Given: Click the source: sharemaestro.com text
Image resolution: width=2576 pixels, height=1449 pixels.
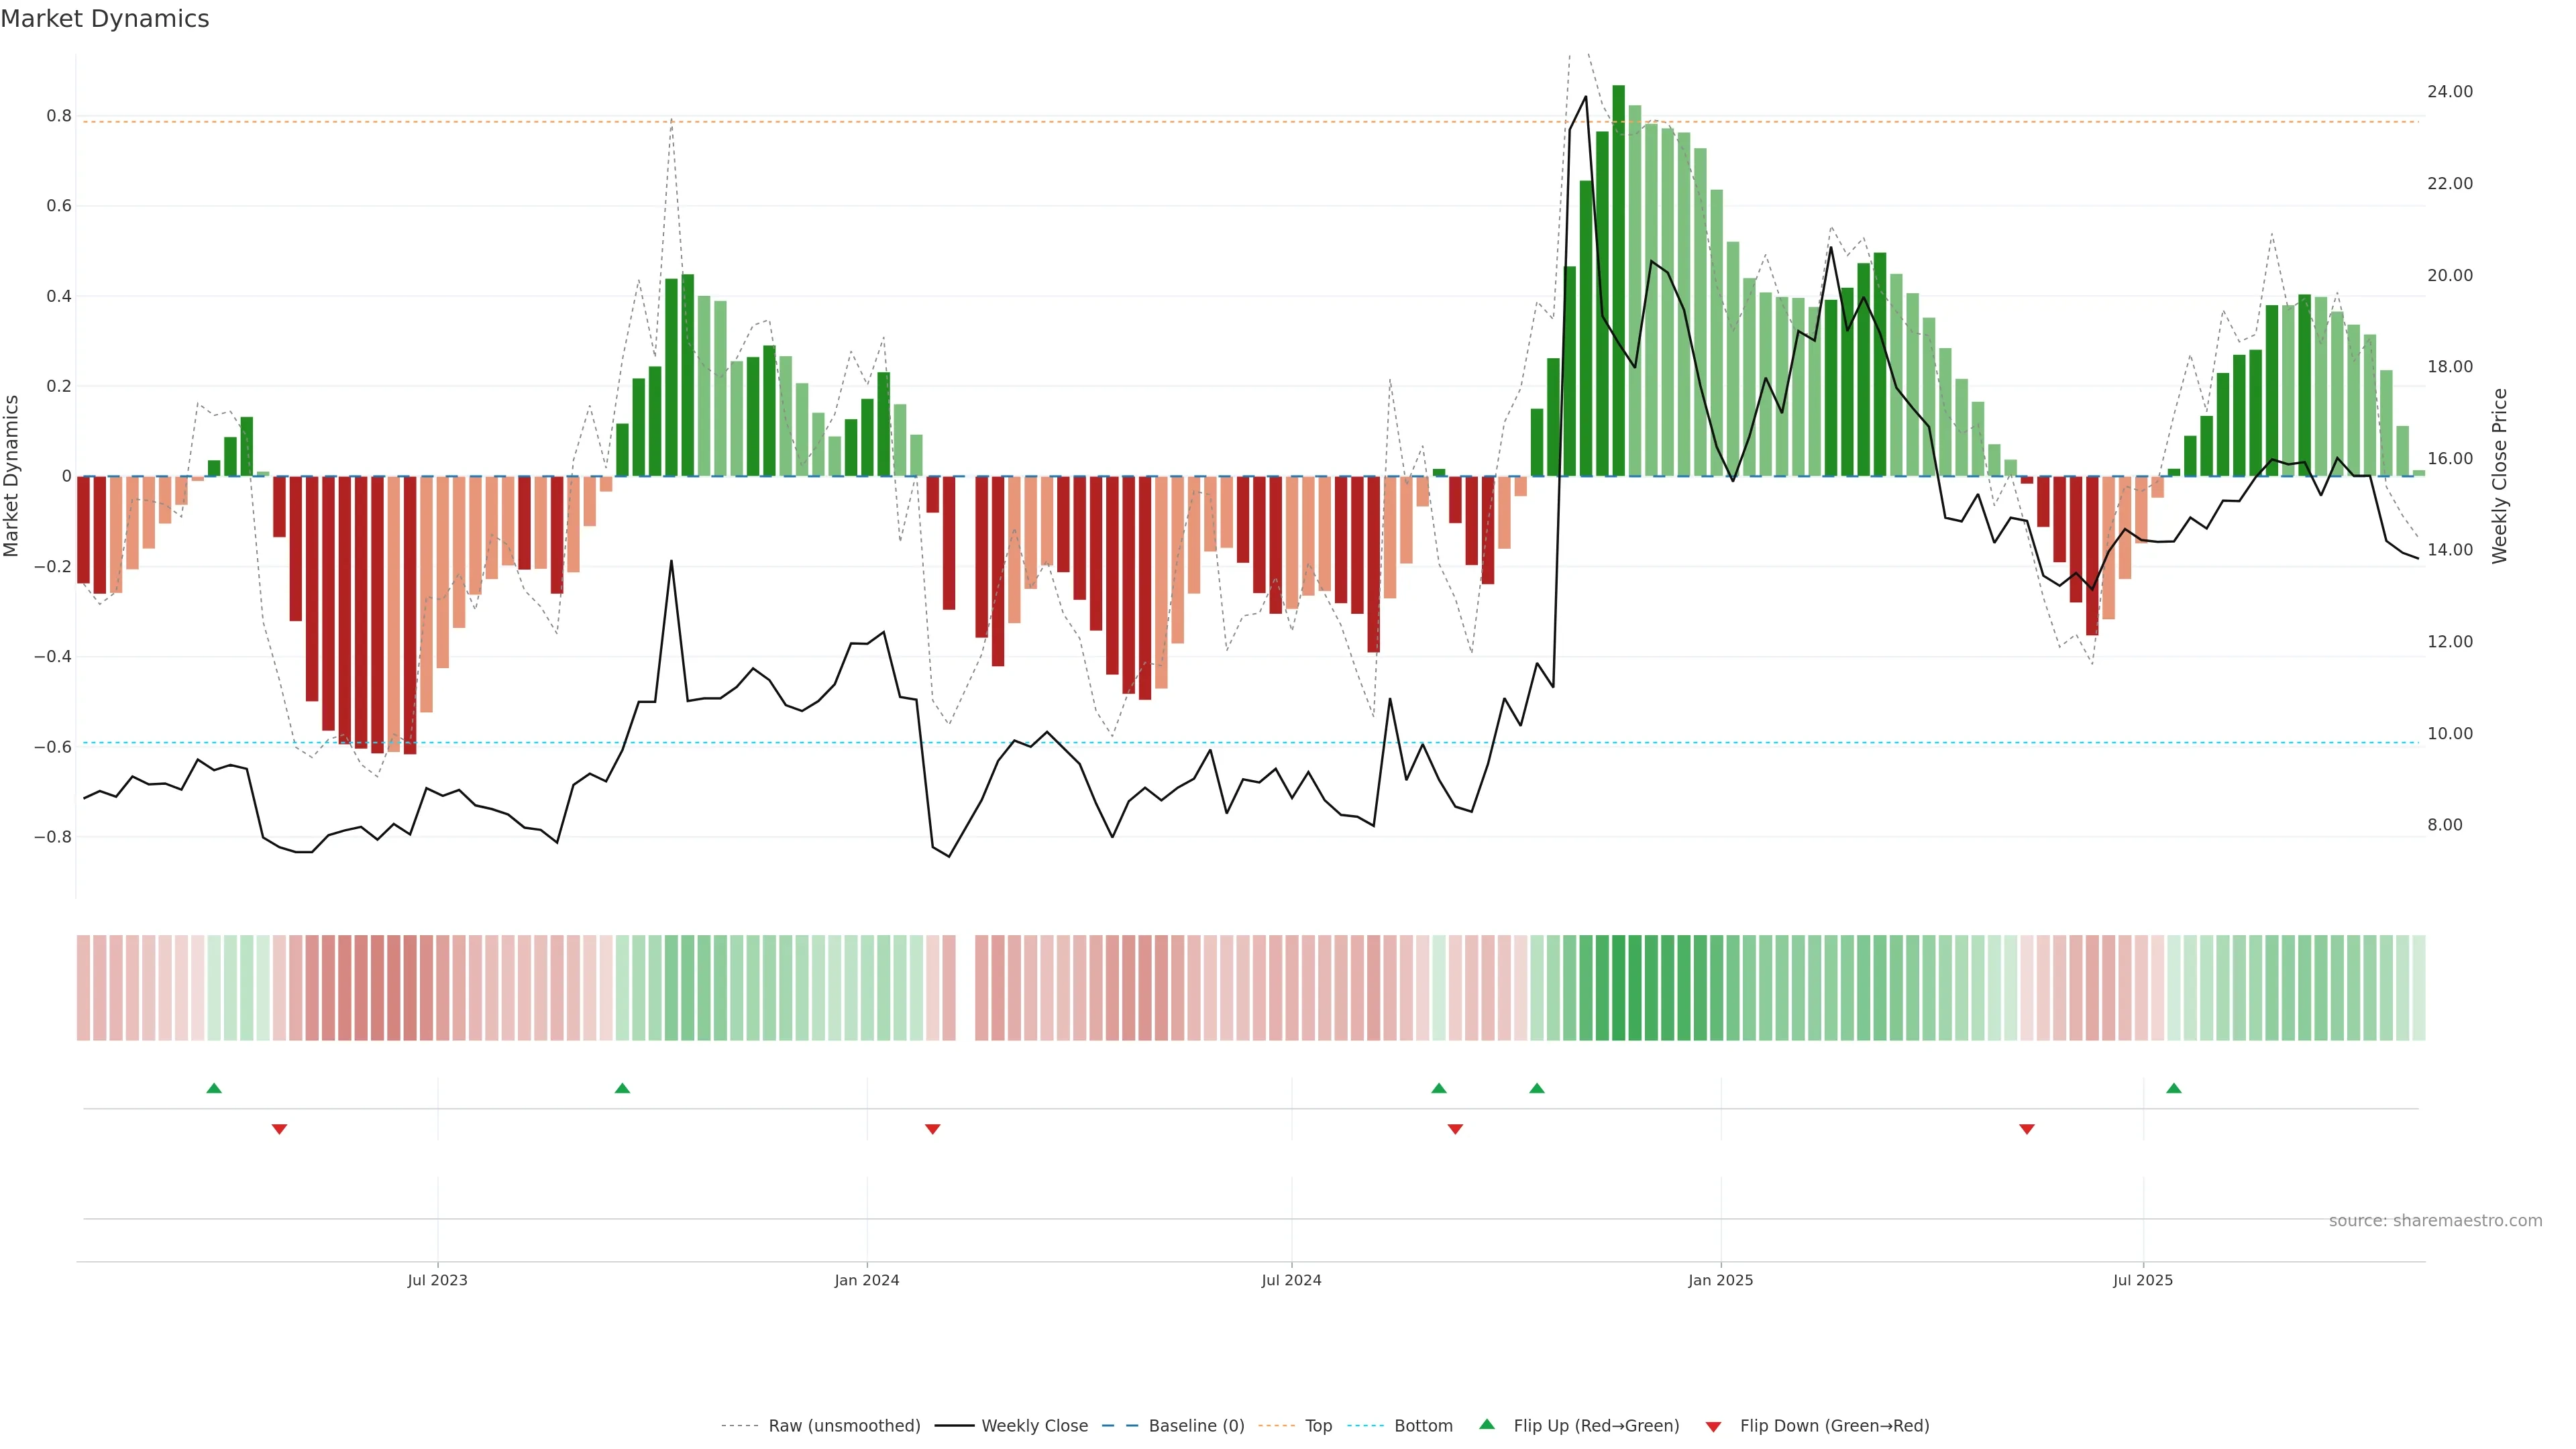Looking at the screenshot, I should coord(2435,1221).
